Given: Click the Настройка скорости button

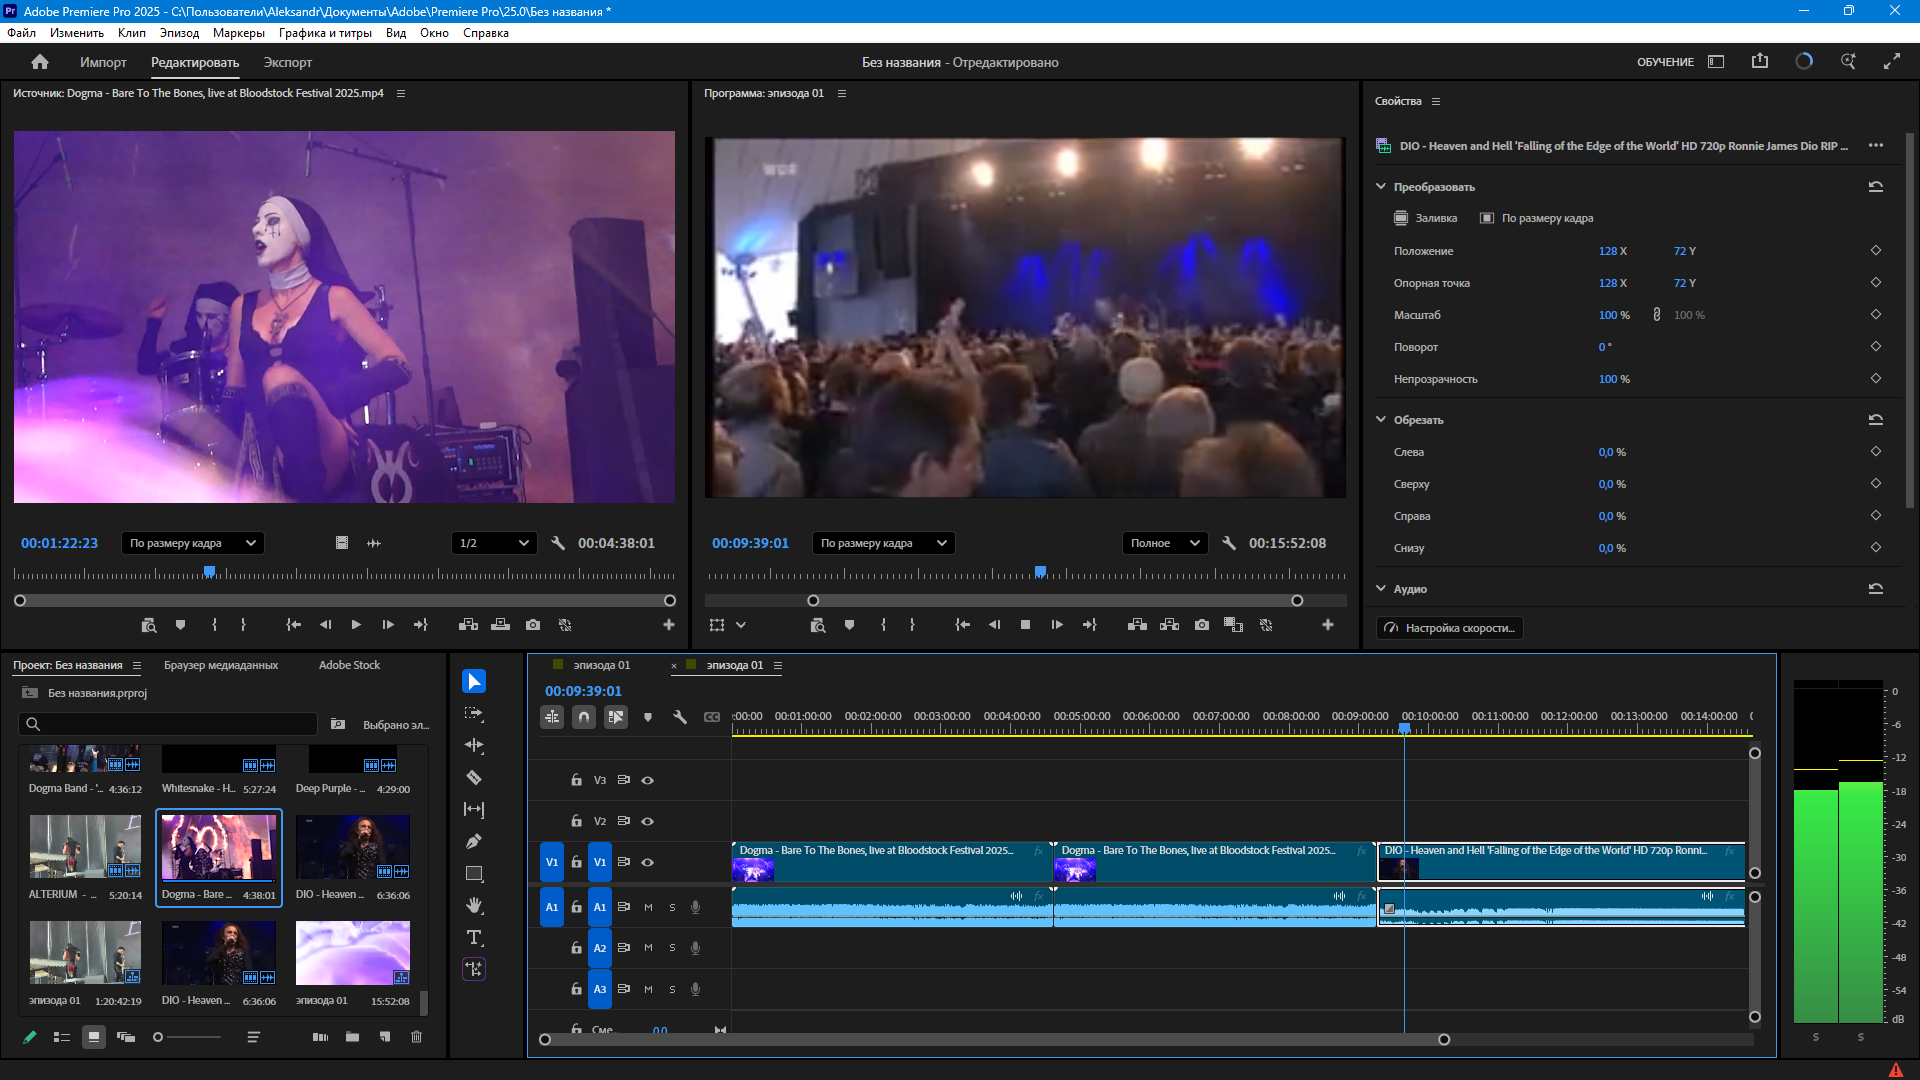Looking at the screenshot, I should click(x=1450, y=628).
